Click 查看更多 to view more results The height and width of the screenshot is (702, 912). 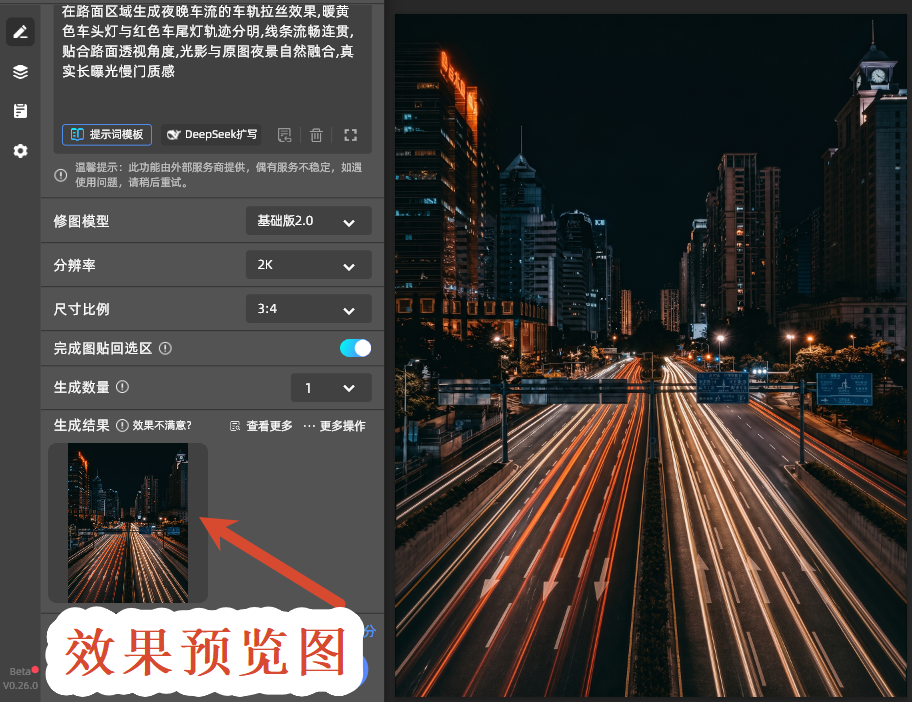click(261, 426)
